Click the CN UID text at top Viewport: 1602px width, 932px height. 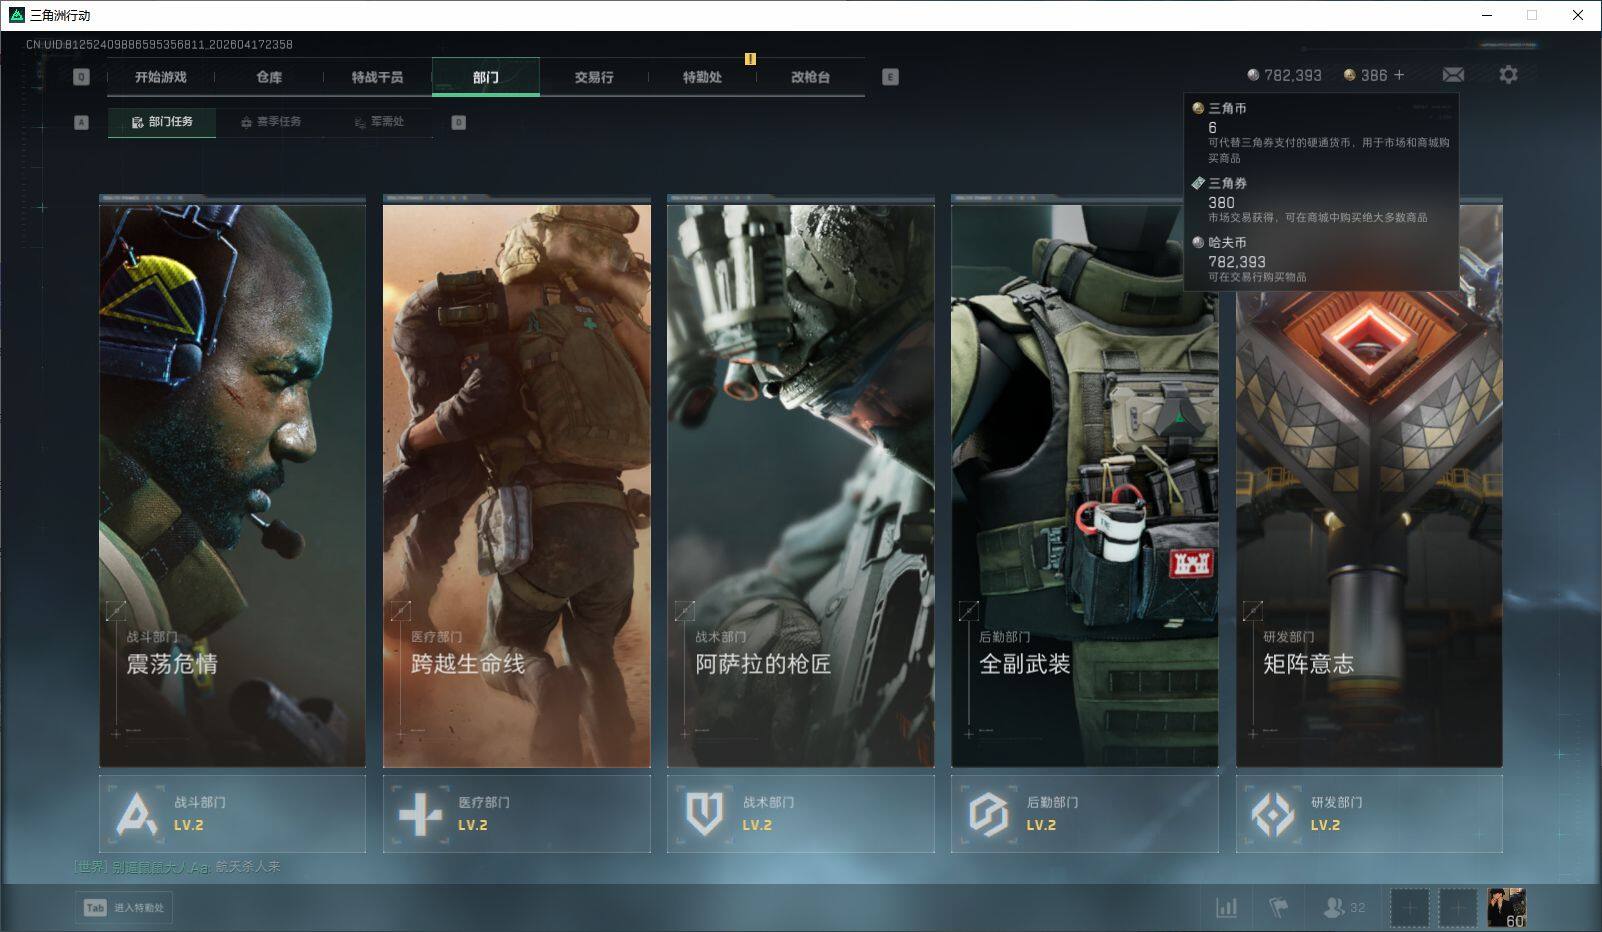pyautogui.click(x=159, y=44)
